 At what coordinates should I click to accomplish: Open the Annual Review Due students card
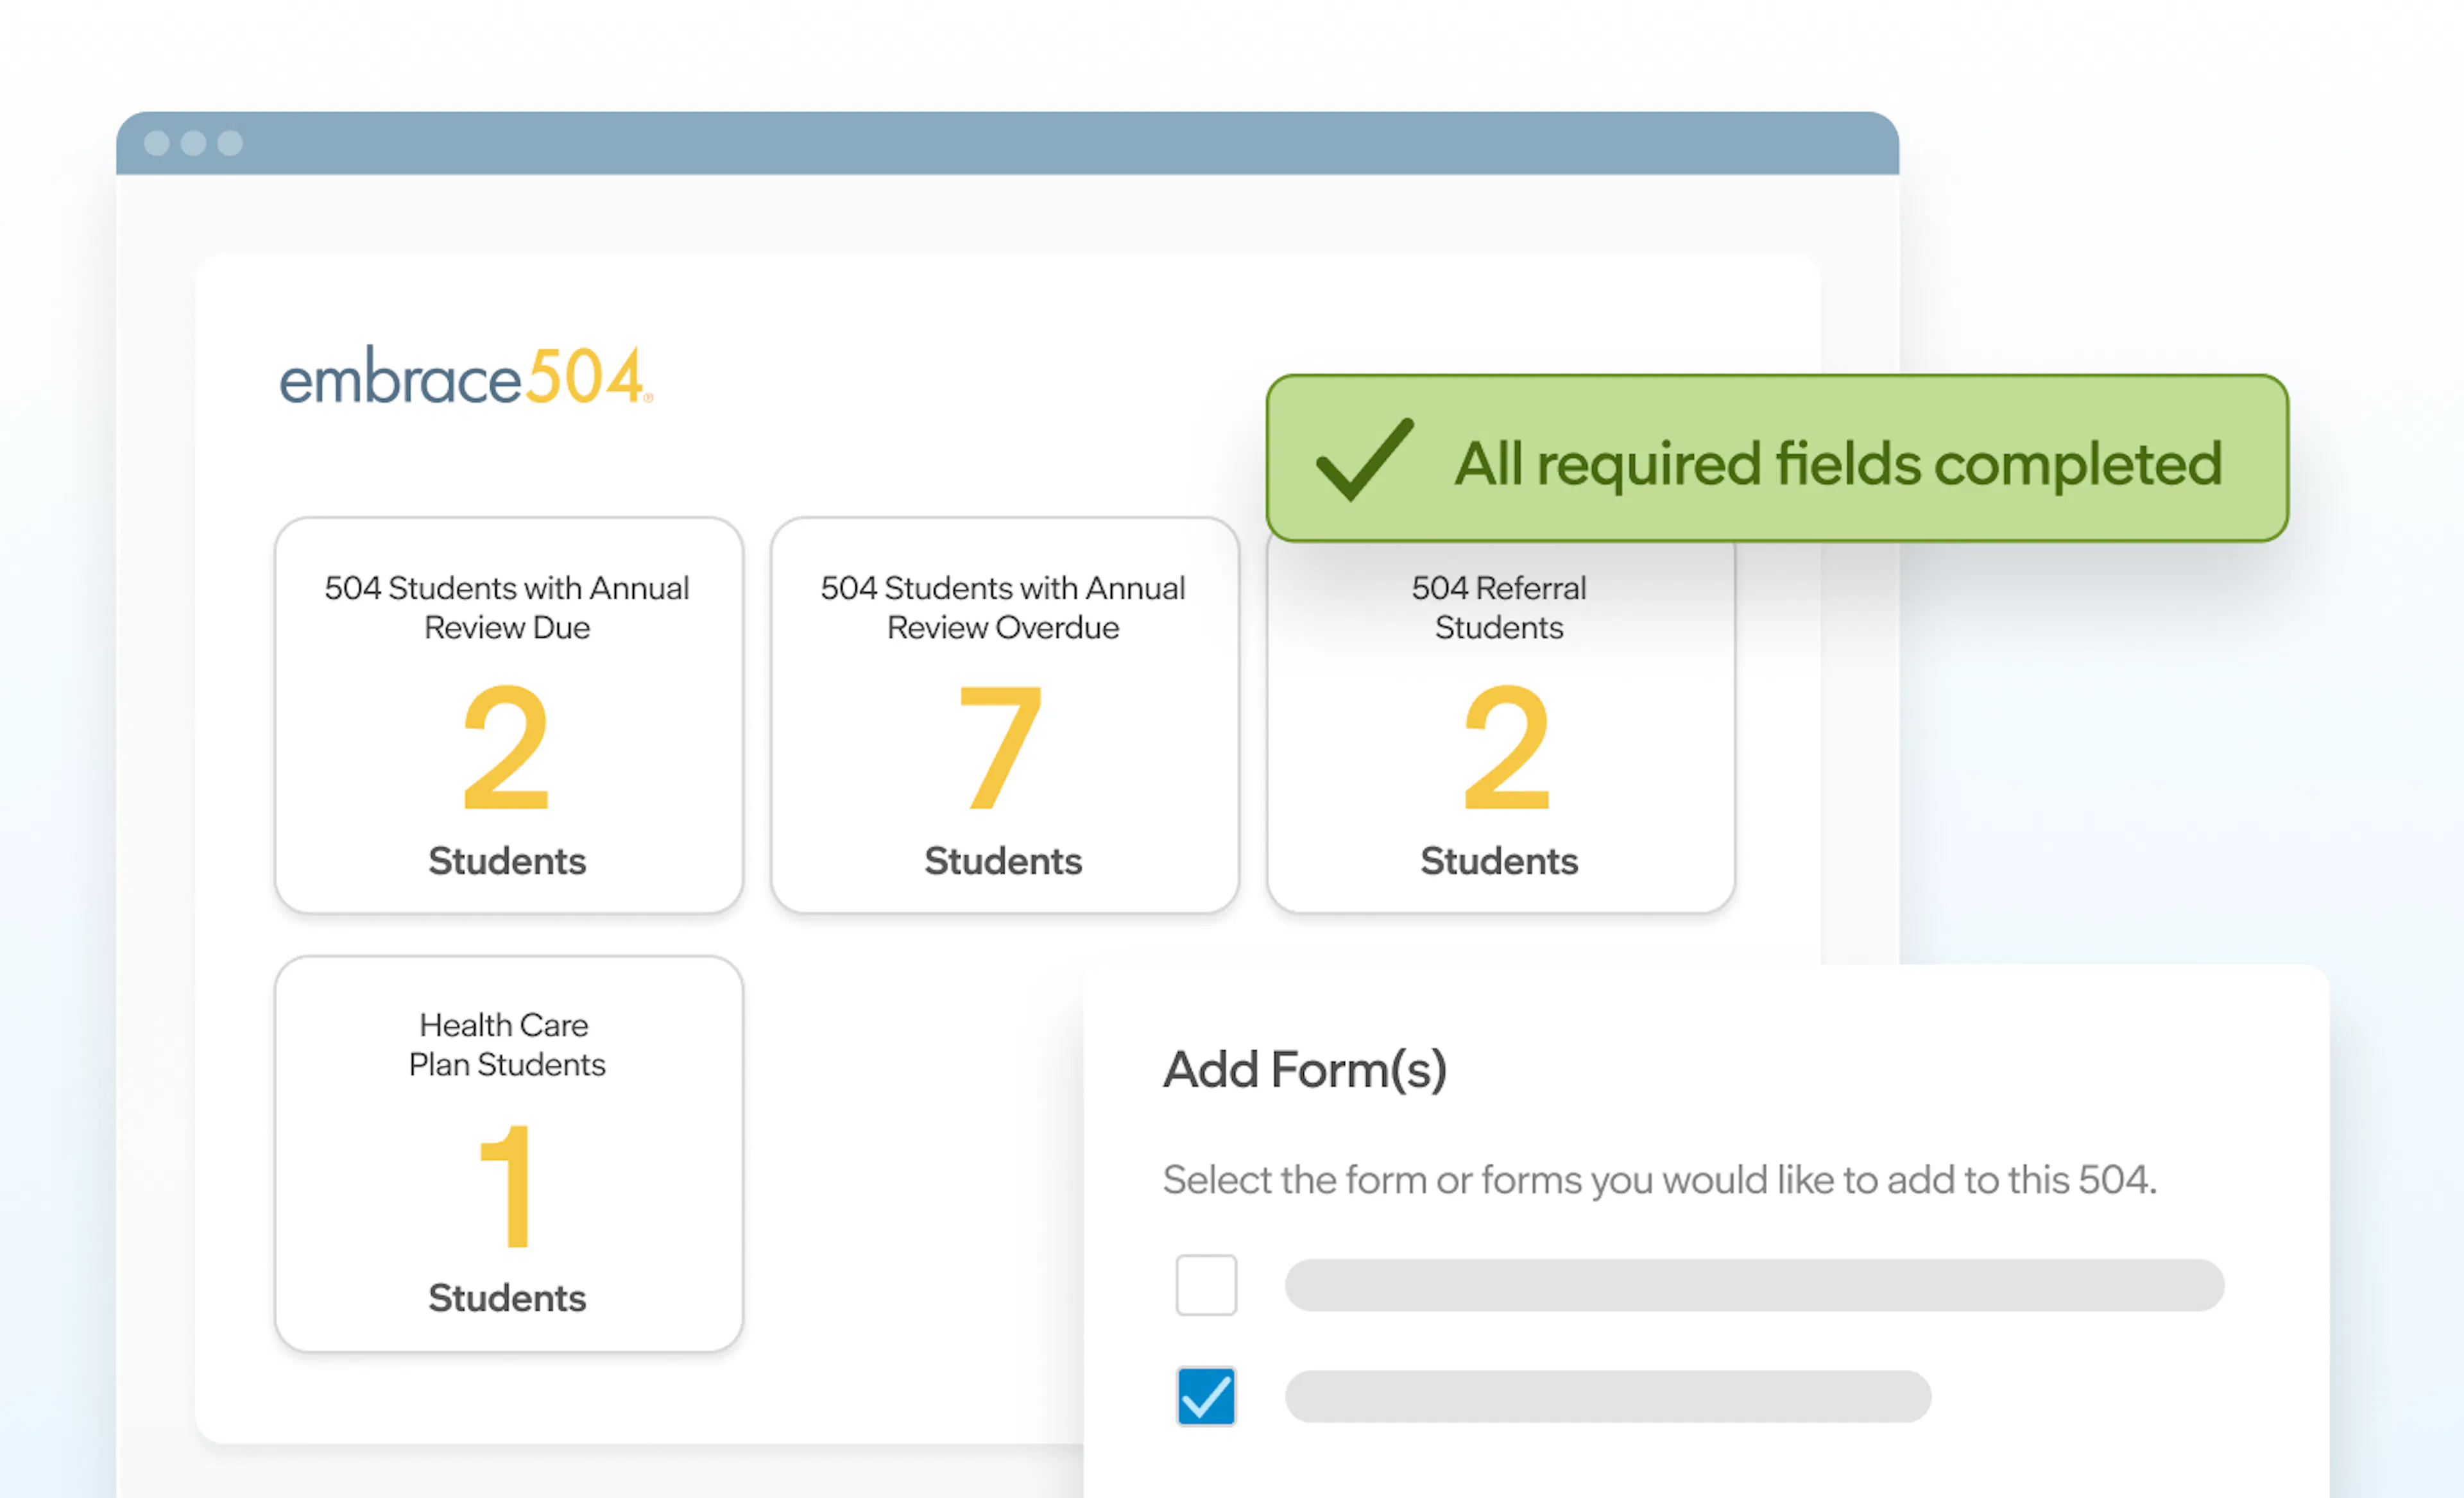tap(509, 715)
